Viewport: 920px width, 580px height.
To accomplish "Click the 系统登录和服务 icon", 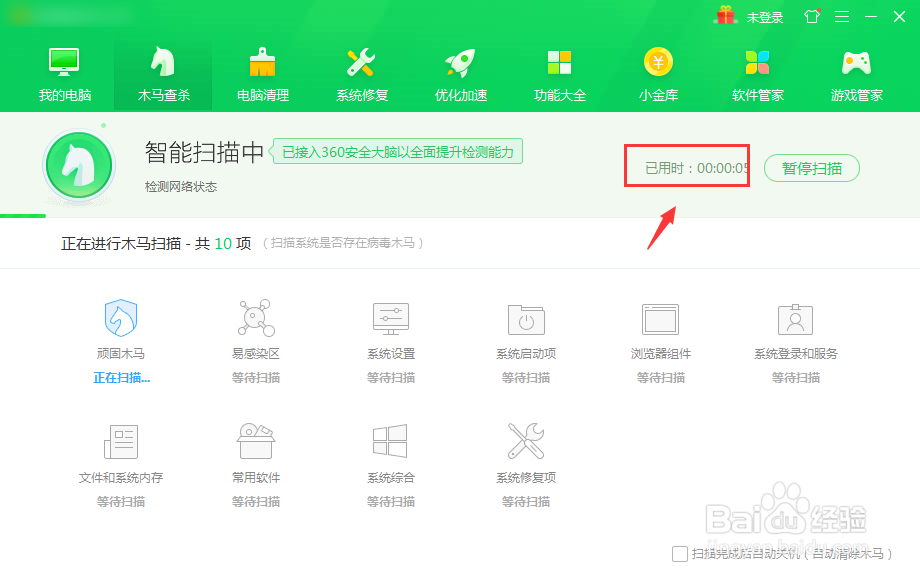I will 795,320.
